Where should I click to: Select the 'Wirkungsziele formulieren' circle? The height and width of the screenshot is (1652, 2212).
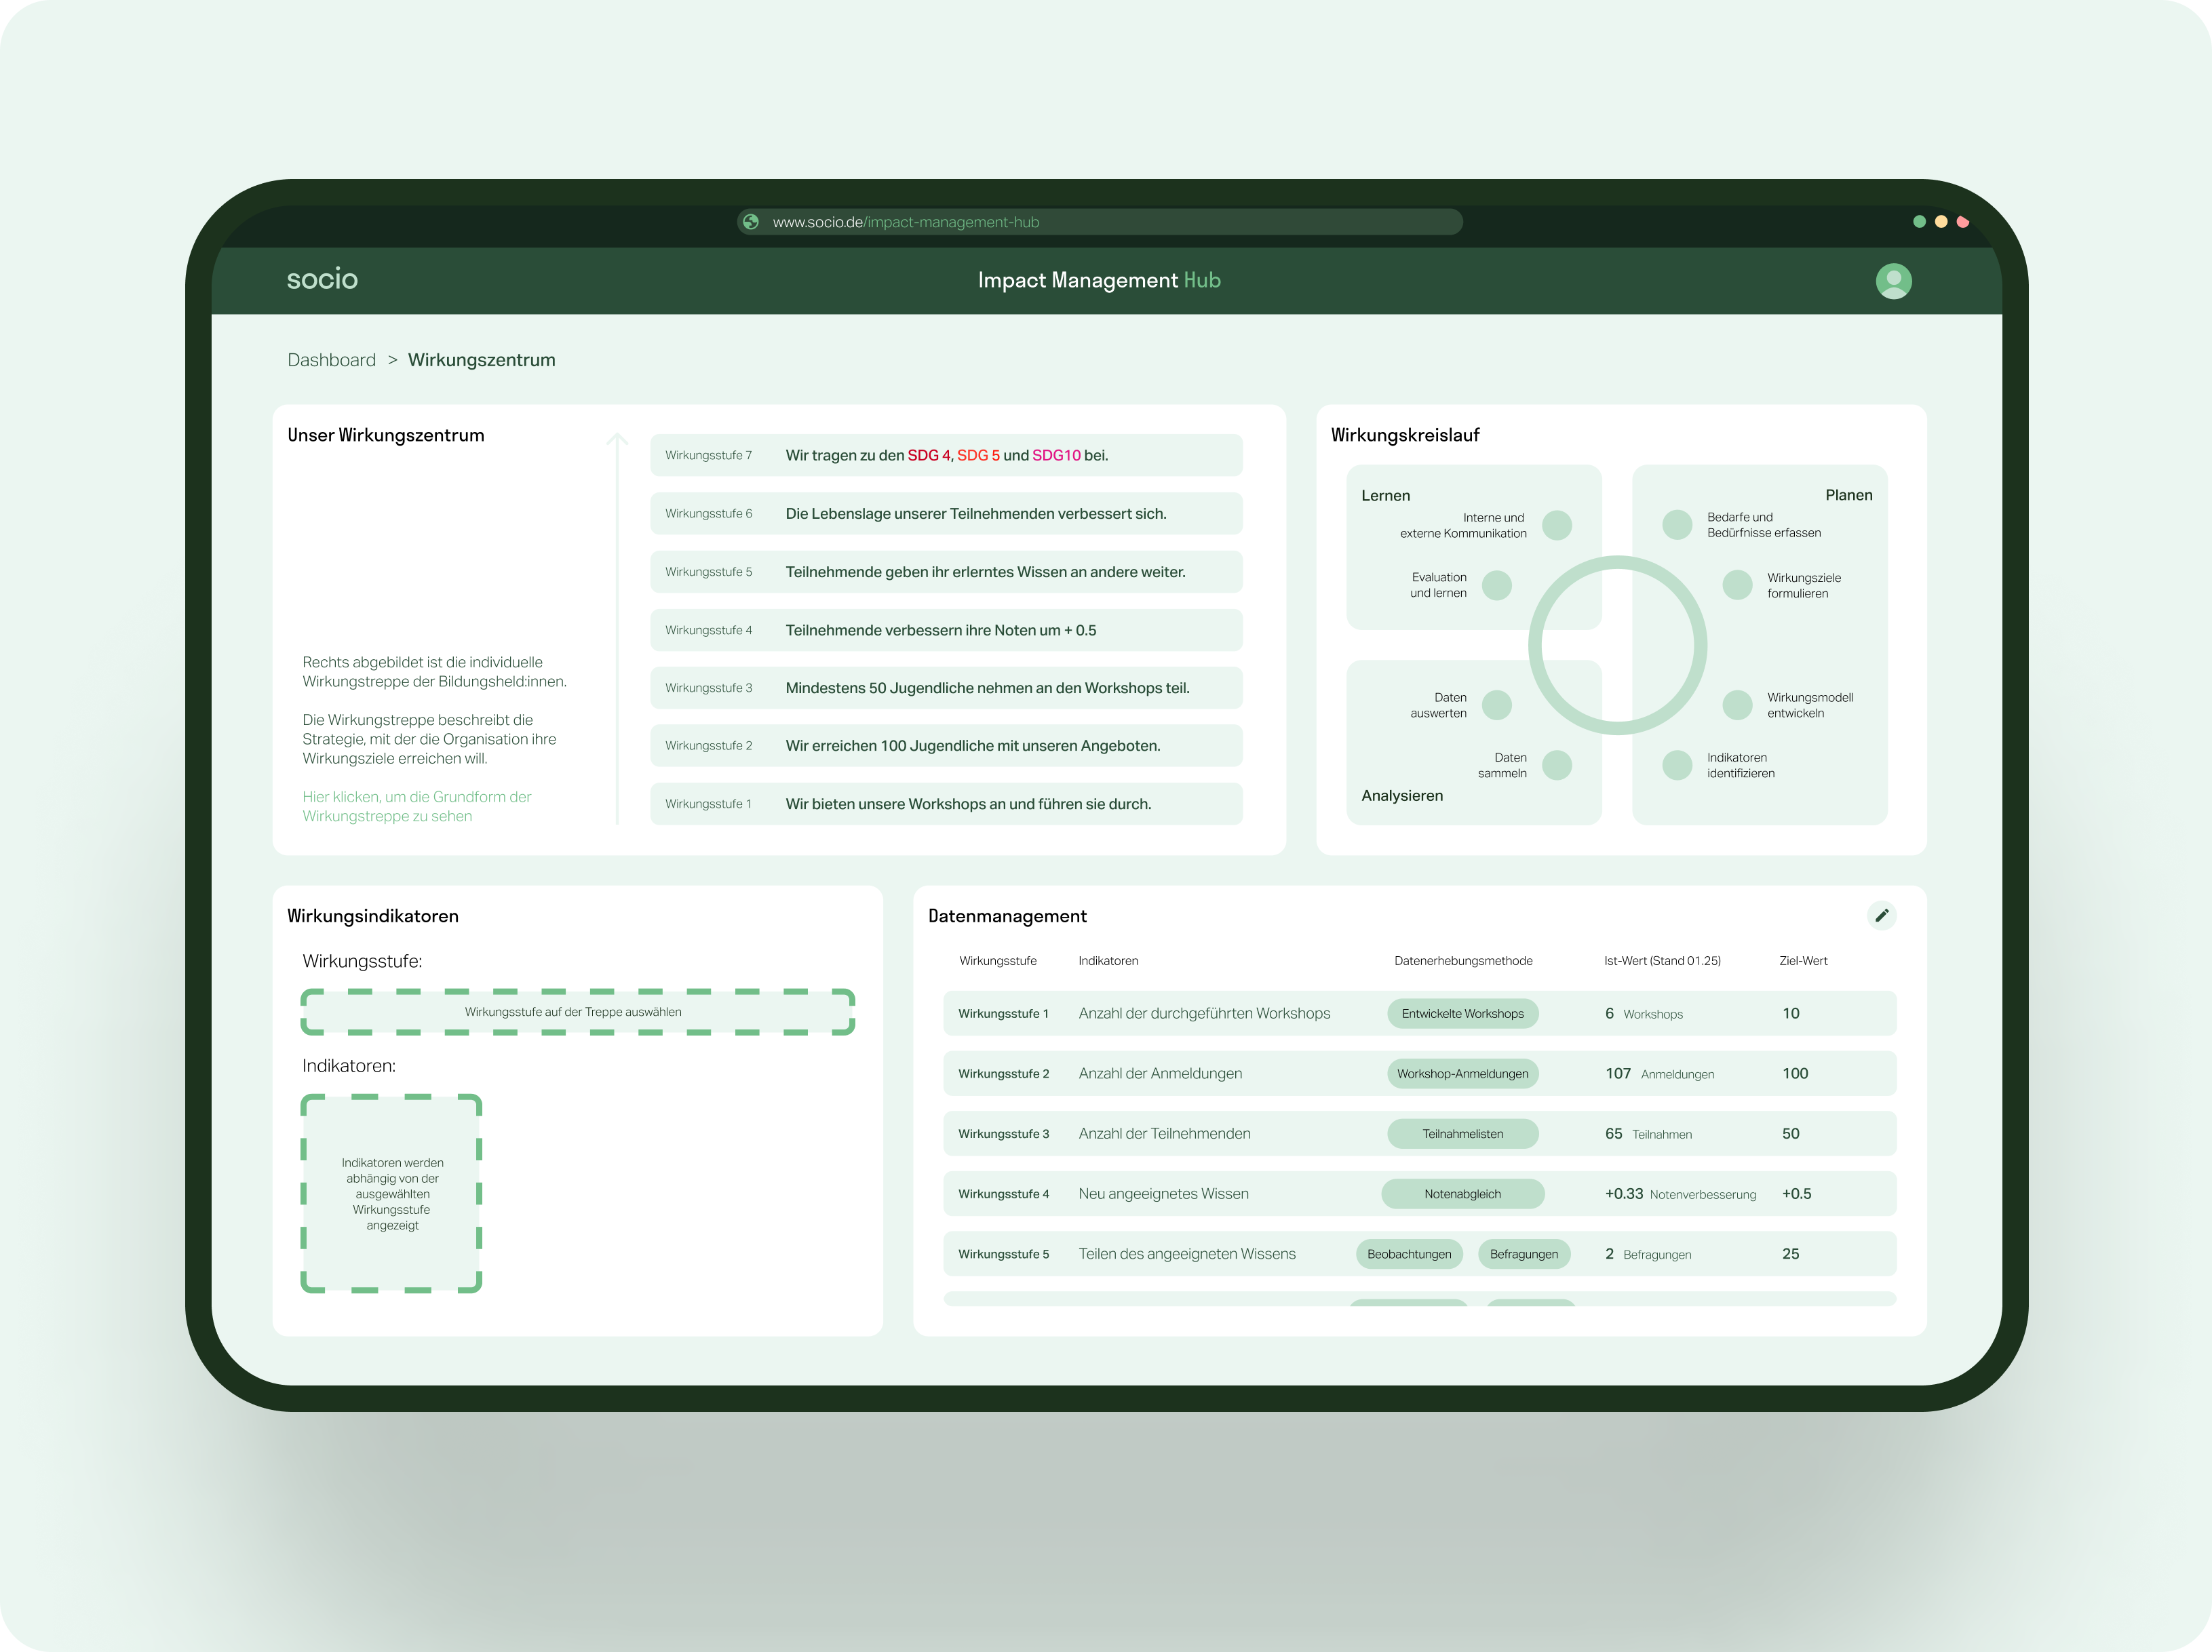click(1737, 585)
